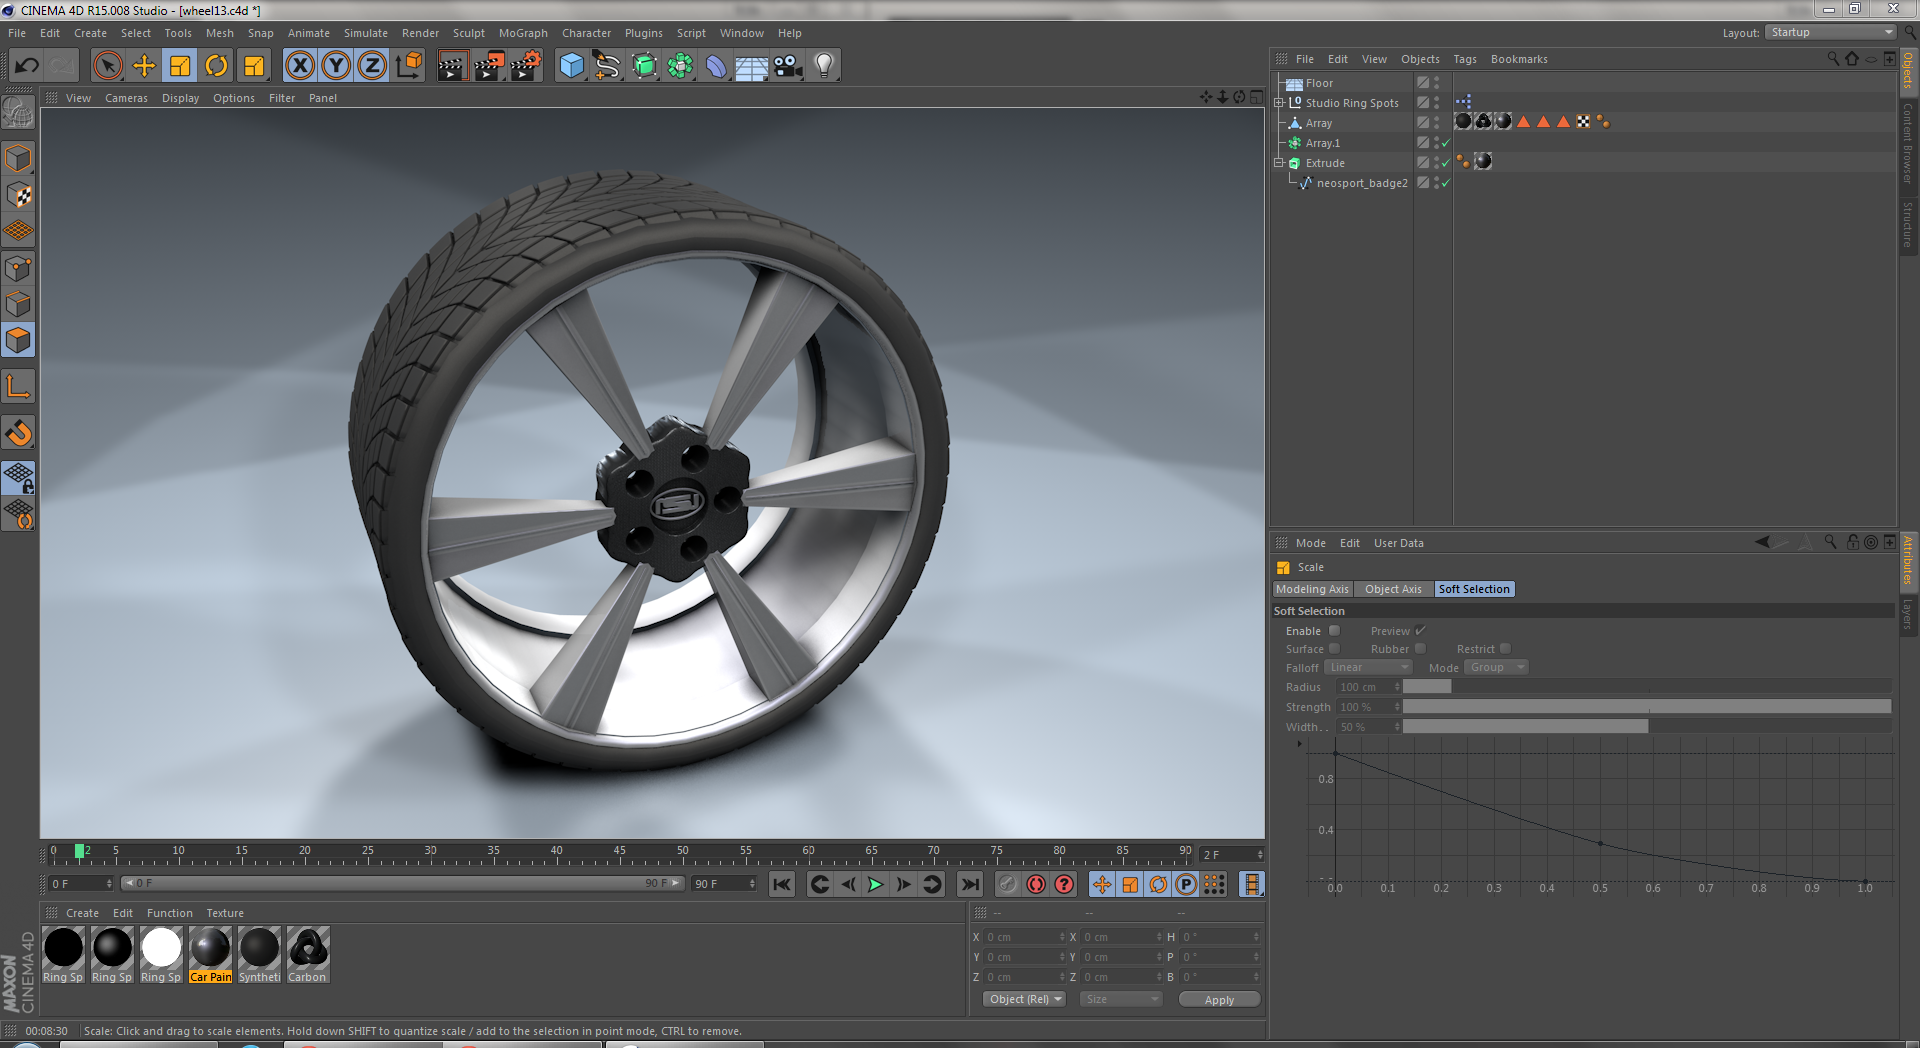1920x1048 pixels.
Task: Render the active view
Action: 452,66
